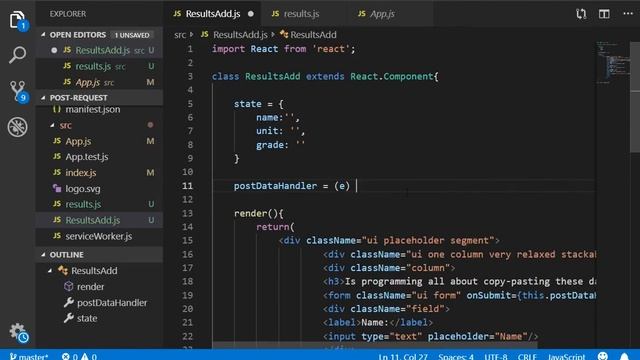Open index.js in file tree
Screen dimensions: 640x360
[99, 173]
